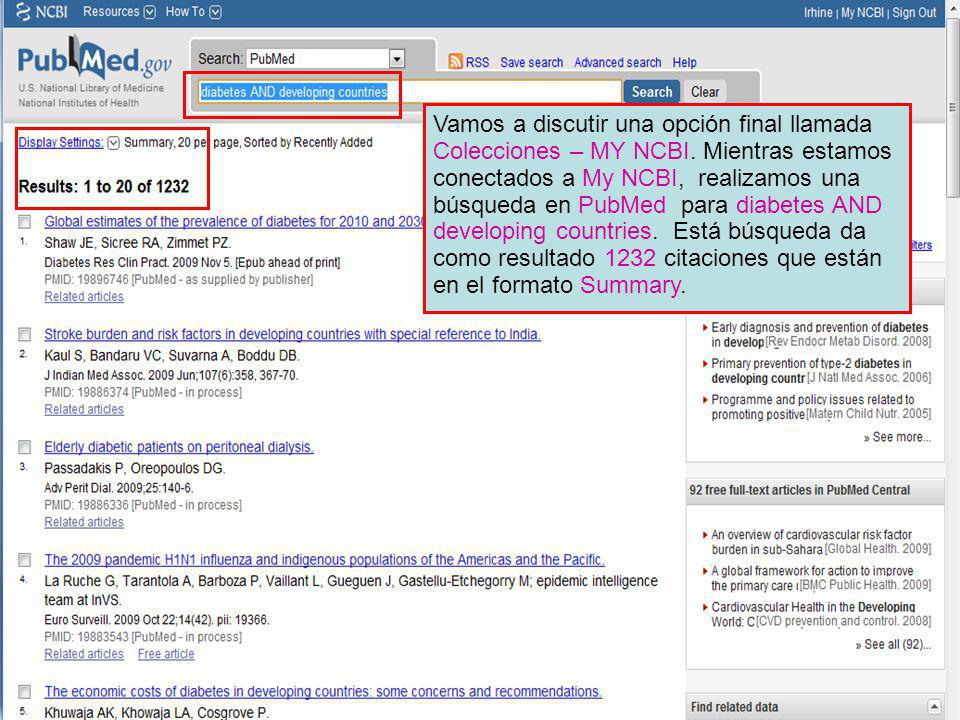Open Global estimates of diabetes prevalence article
Screen dimensions: 960x720
pyautogui.click(x=234, y=221)
